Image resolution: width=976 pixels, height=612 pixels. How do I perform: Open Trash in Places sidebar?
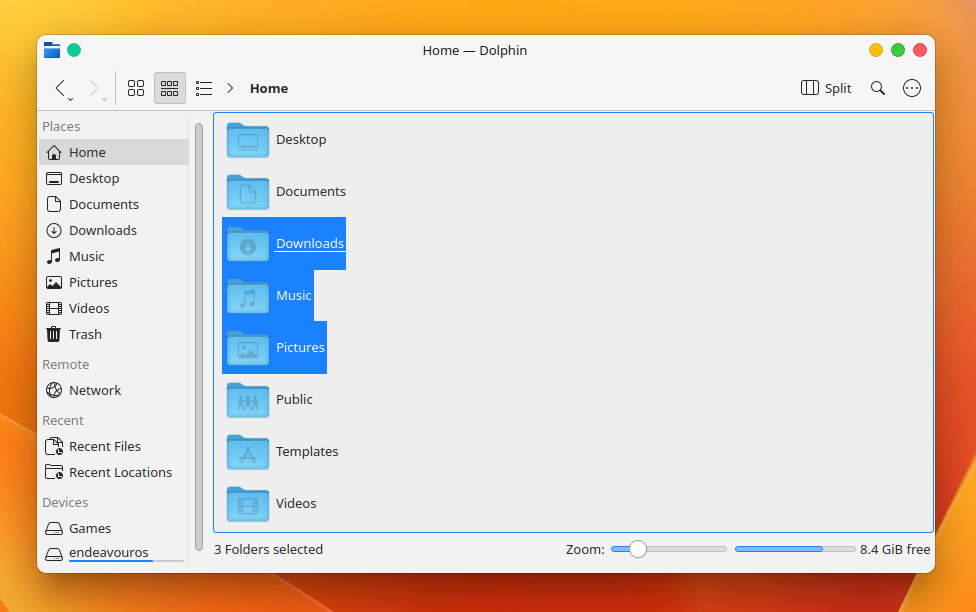click(113, 335)
